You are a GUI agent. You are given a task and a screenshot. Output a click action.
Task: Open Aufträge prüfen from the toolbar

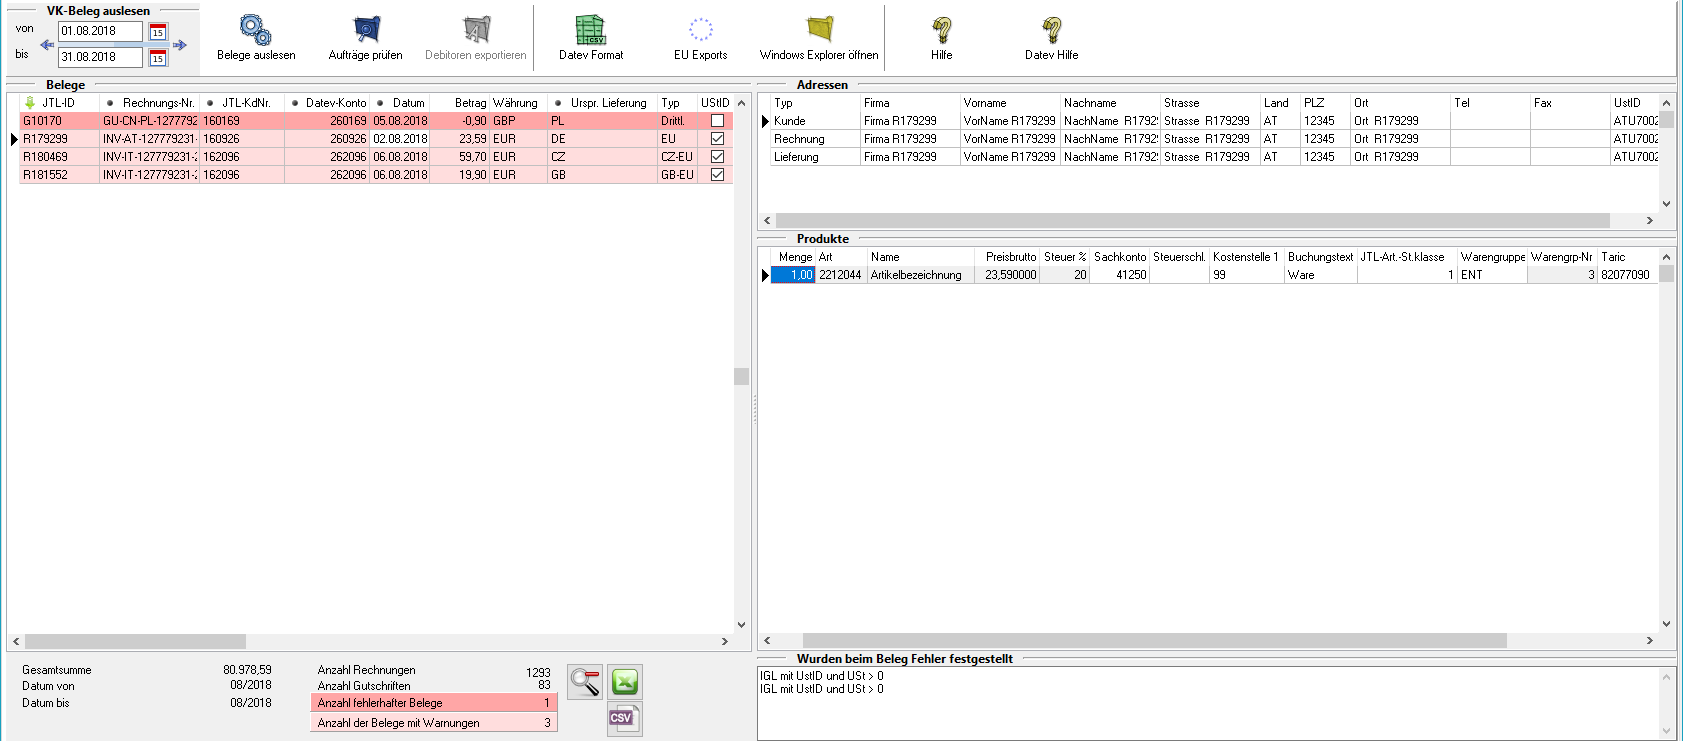[x=366, y=30]
